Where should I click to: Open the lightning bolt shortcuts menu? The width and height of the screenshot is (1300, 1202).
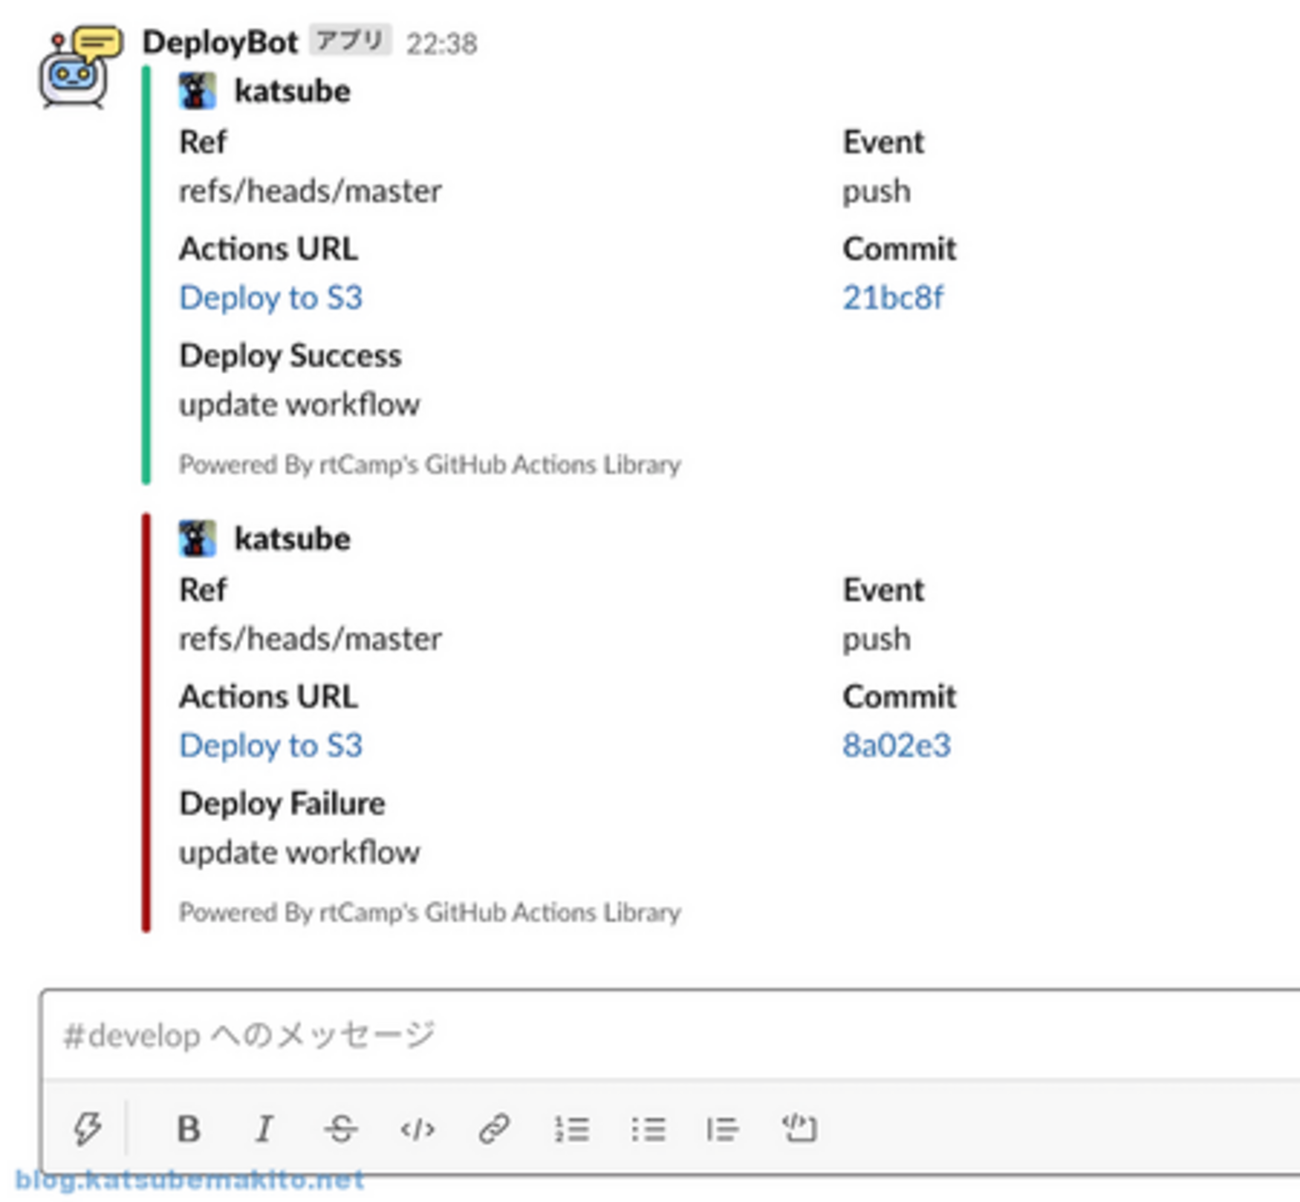click(x=88, y=1129)
